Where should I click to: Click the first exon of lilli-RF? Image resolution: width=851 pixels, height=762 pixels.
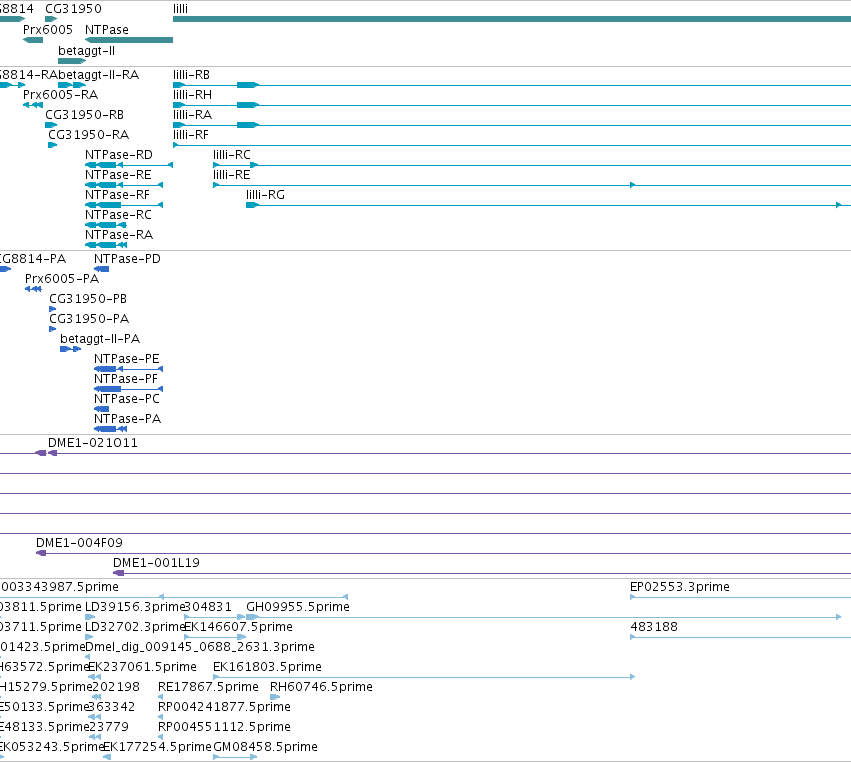pyautogui.click(x=176, y=145)
